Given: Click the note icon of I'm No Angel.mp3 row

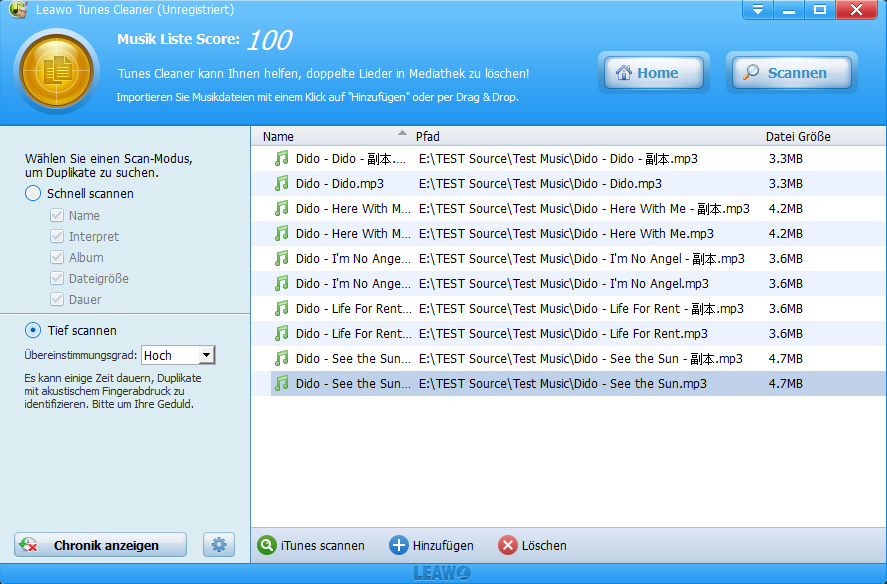Looking at the screenshot, I should (x=281, y=283).
